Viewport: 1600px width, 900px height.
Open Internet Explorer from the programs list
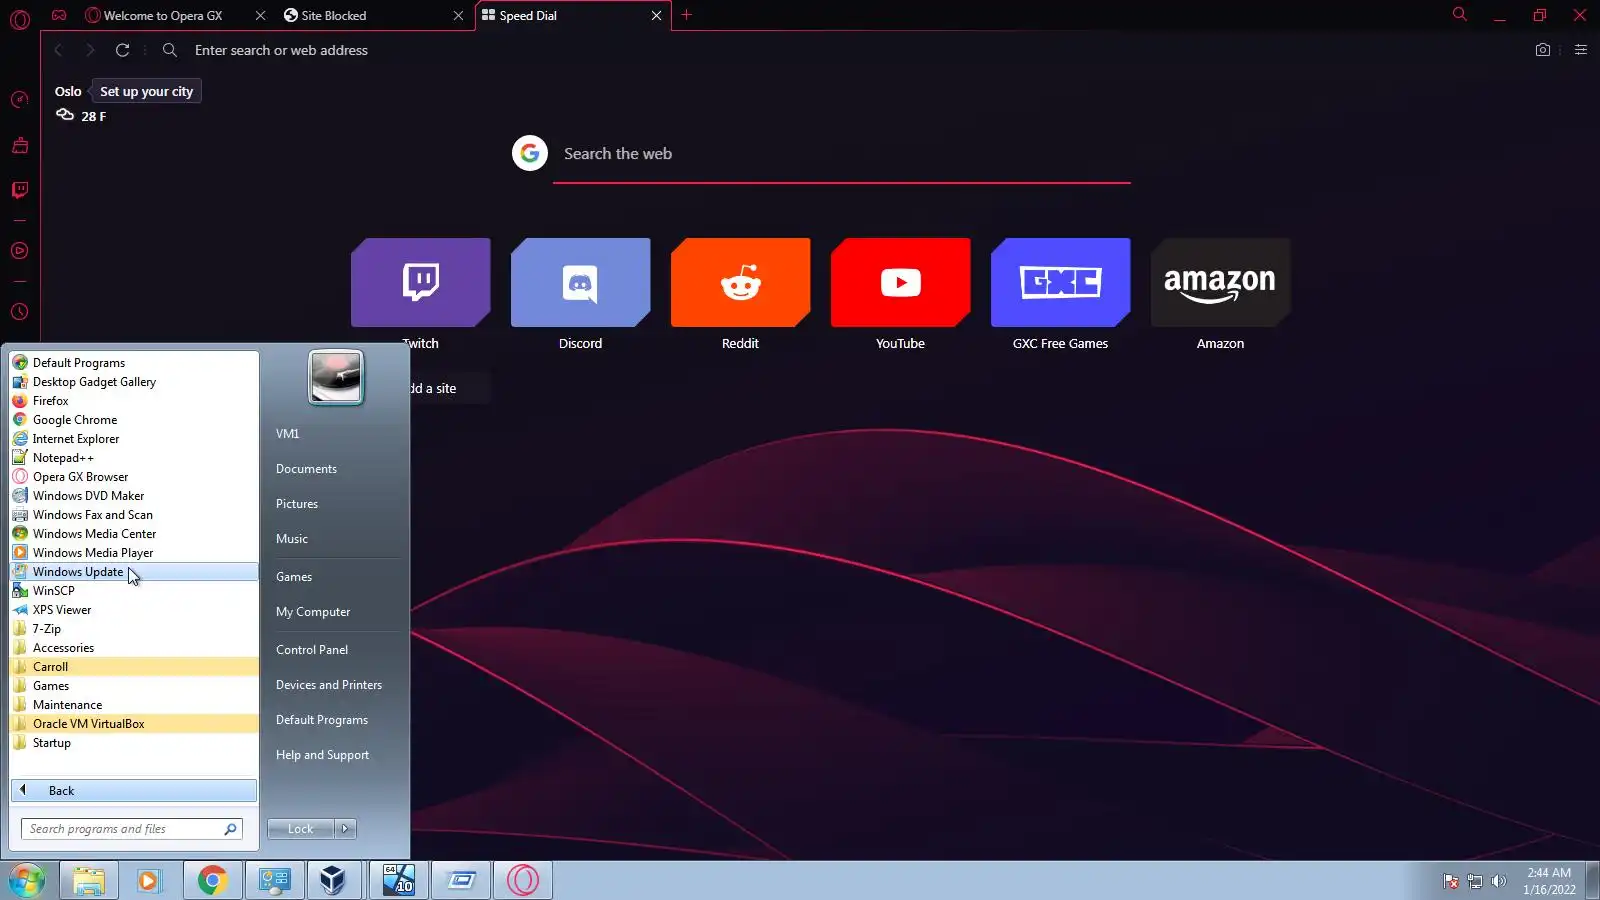(134, 439)
